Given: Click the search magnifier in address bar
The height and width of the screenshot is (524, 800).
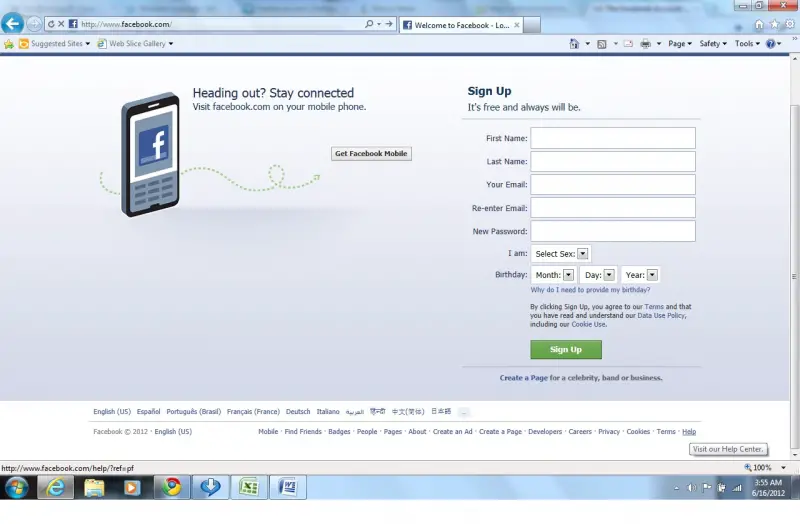Looking at the screenshot, I should tap(369, 24).
